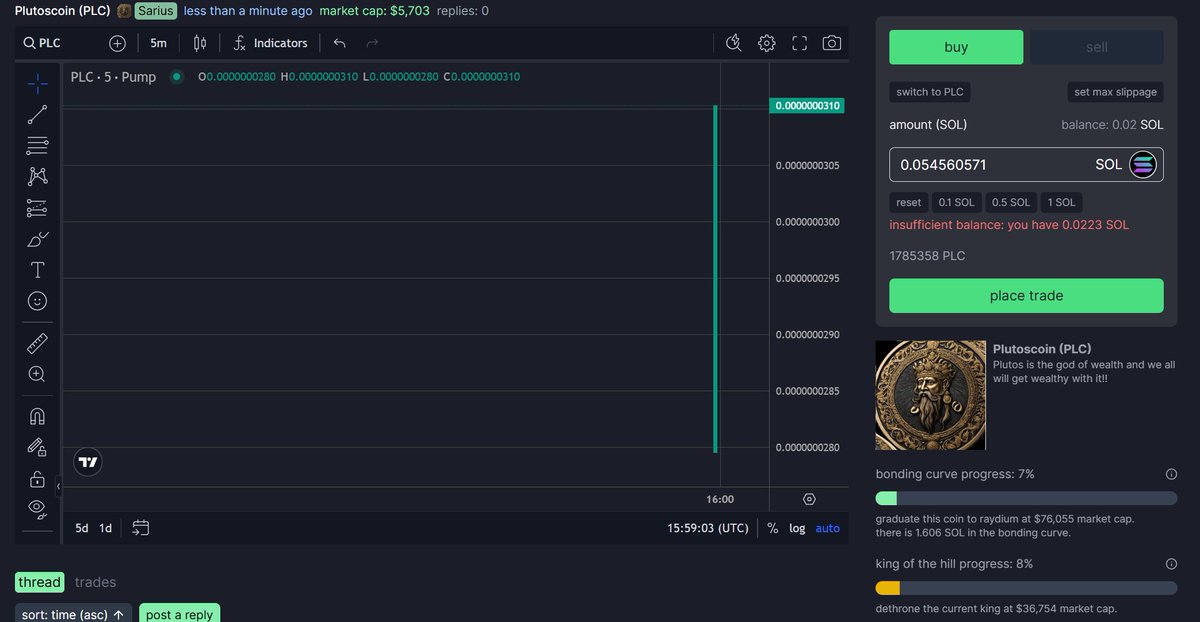Toggle percentage scale mode
This screenshot has height=622, width=1200.
tap(773, 528)
